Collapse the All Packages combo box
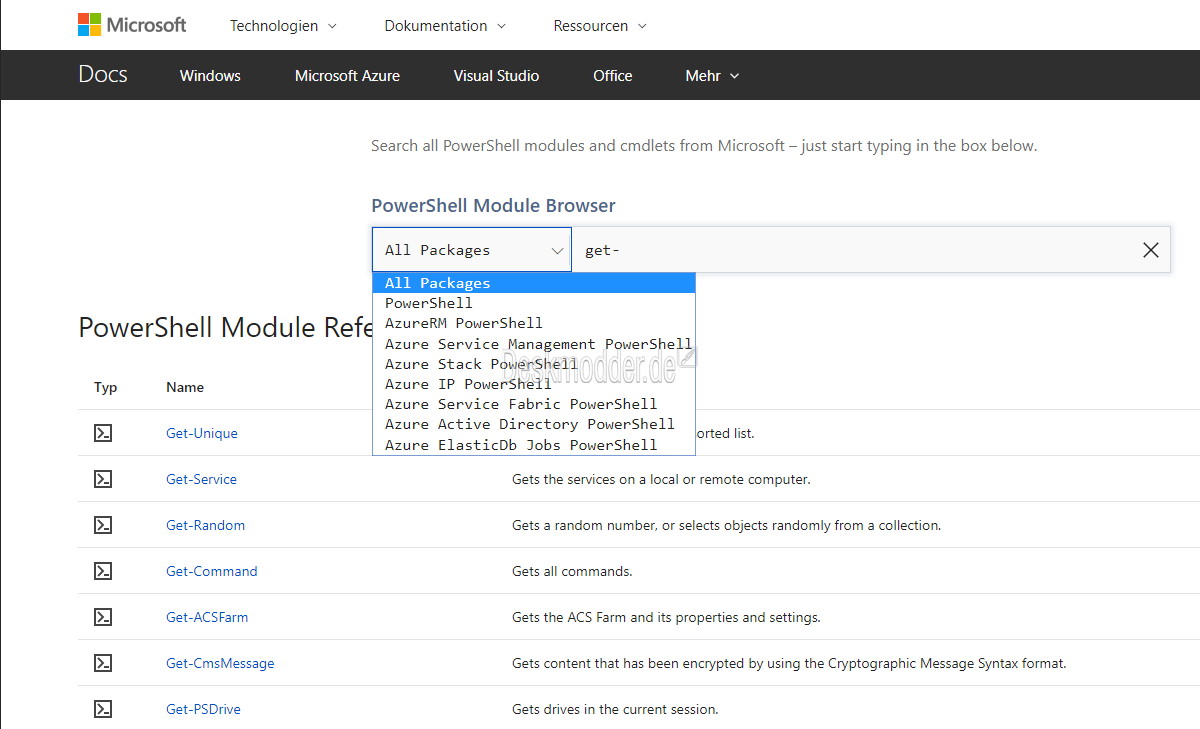This screenshot has height=729, width=1200. [x=472, y=250]
